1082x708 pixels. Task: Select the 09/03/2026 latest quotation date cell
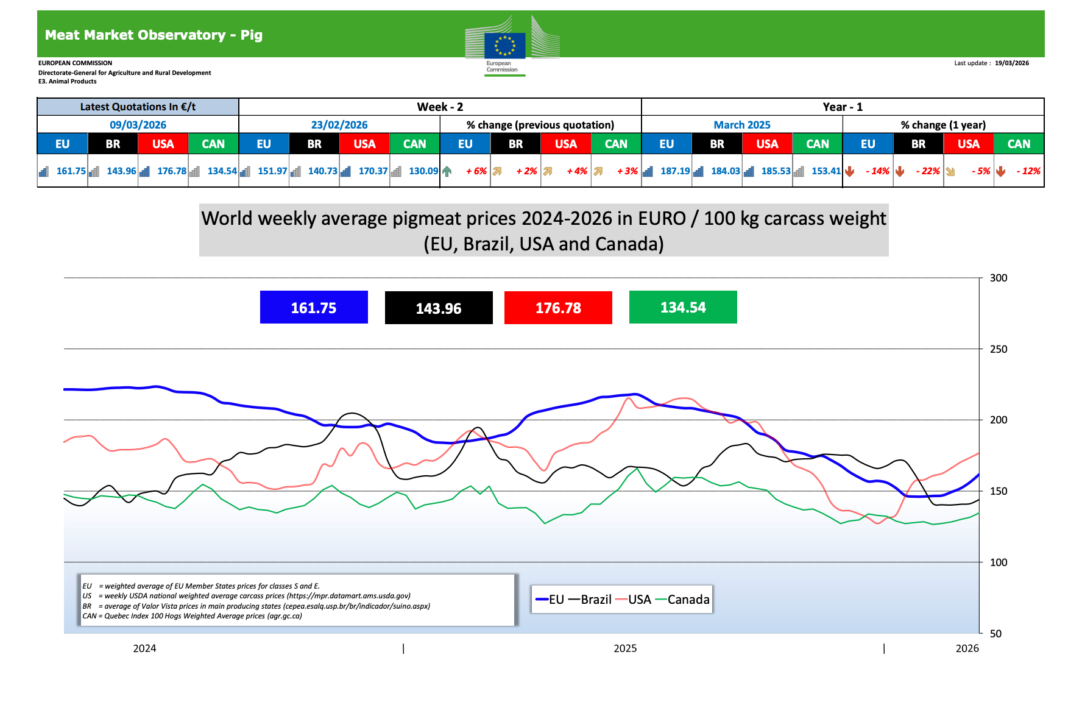138,125
